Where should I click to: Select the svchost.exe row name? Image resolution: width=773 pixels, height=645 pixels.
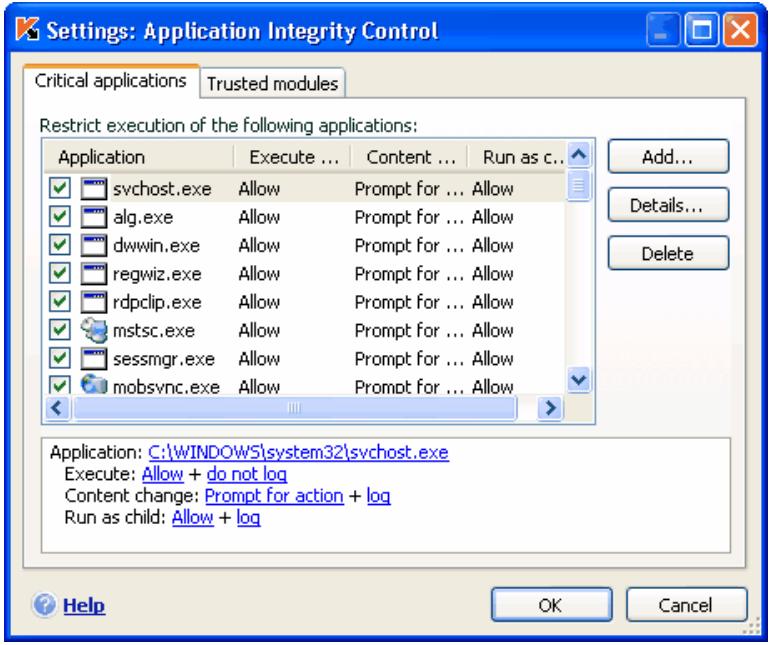tap(162, 189)
